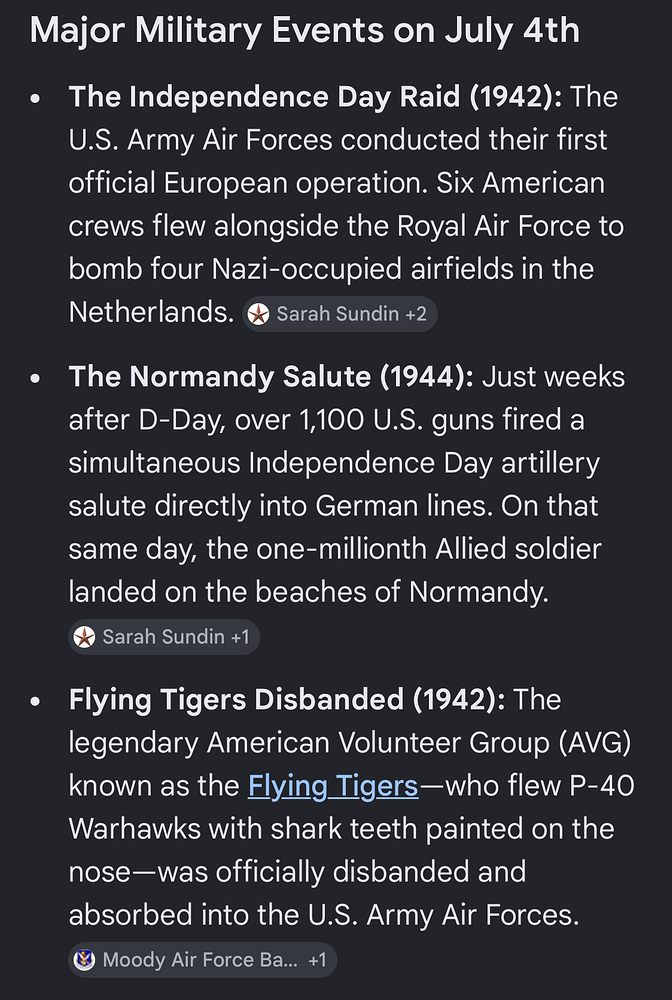The image size is (672, 1000).
Task: Expand +1 sources beside Moody Air Force Ba...
Action: [x=317, y=959]
